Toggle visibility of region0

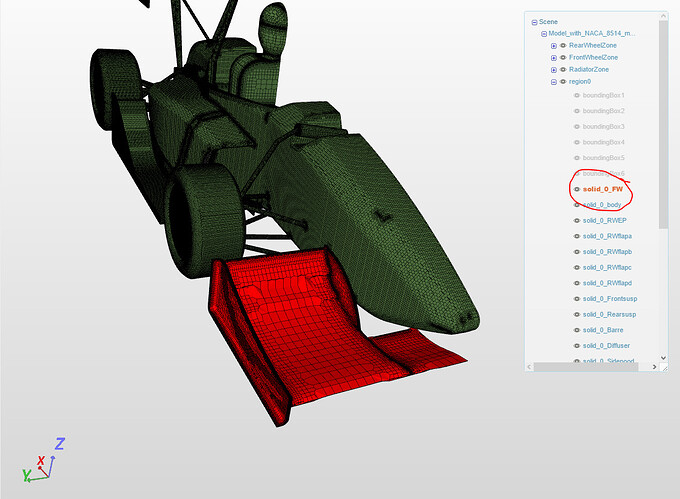point(563,82)
